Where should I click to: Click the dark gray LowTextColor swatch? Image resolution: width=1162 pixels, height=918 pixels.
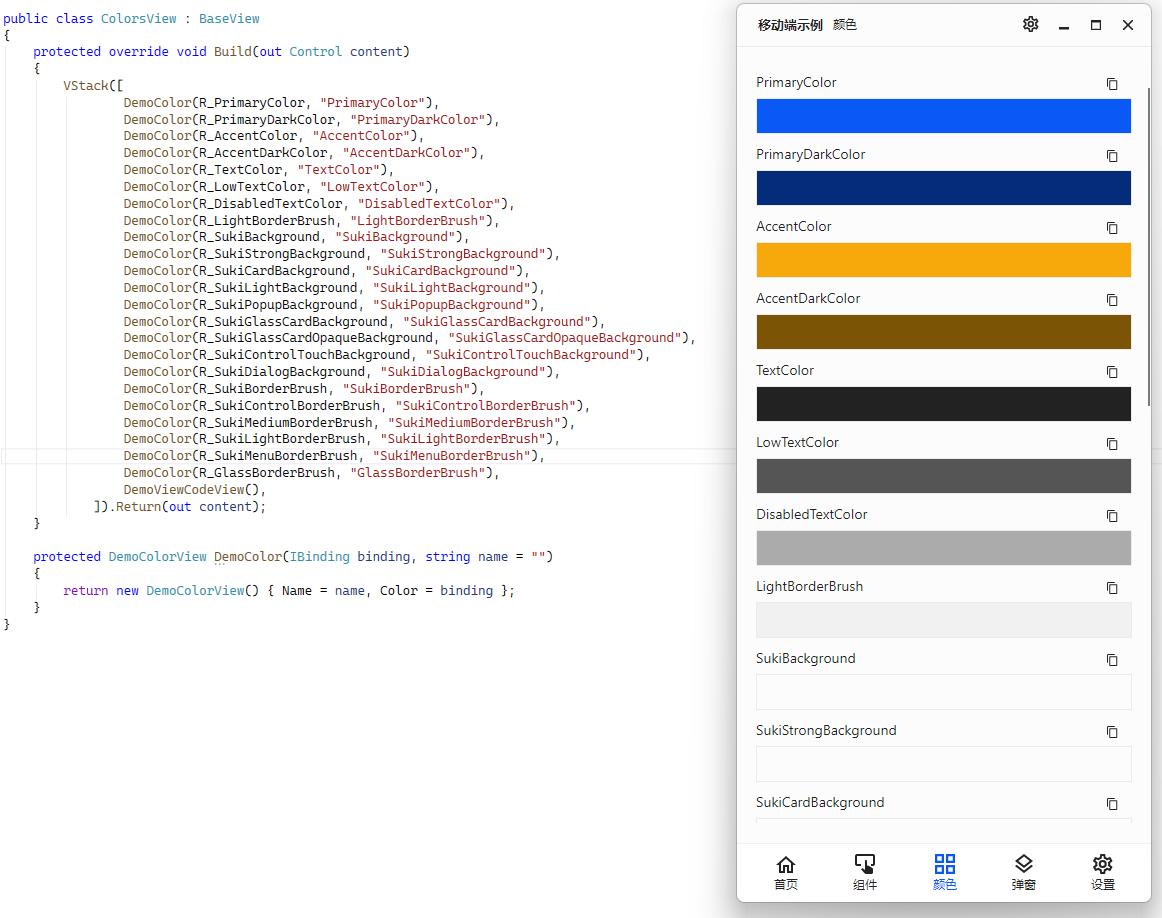click(x=943, y=476)
